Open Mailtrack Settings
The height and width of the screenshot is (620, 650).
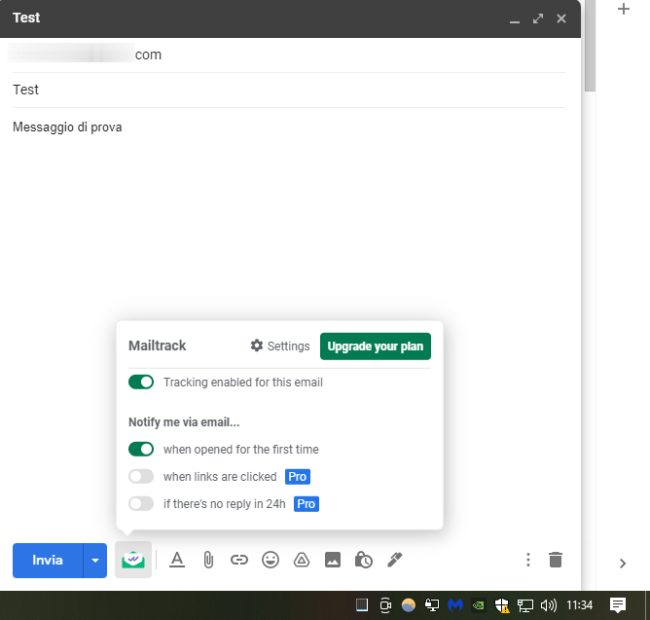pos(280,346)
